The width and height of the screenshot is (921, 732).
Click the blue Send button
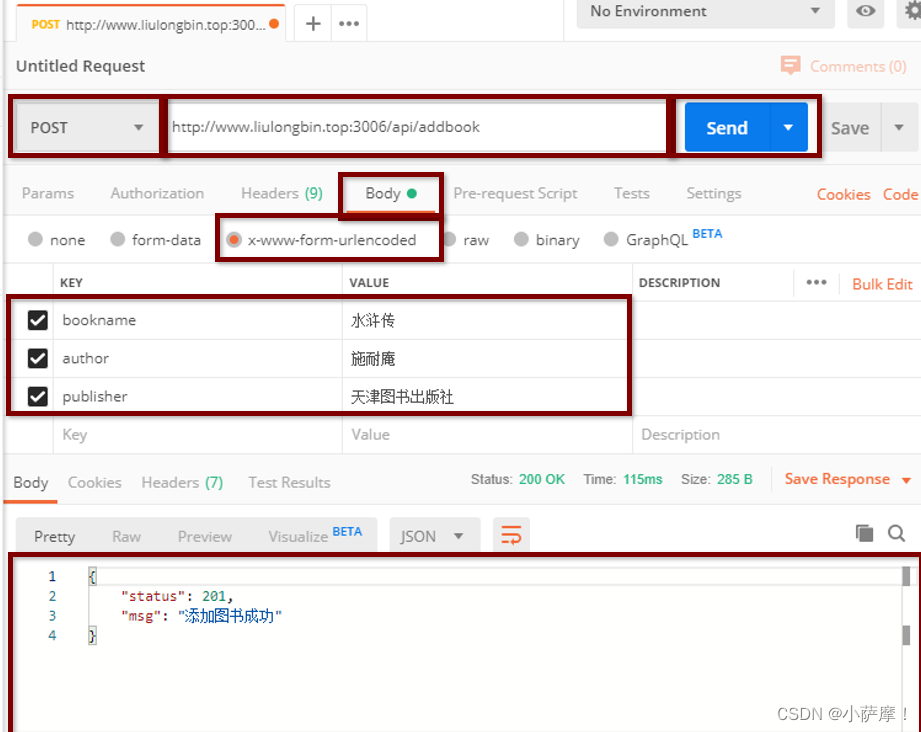click(727, 127)
